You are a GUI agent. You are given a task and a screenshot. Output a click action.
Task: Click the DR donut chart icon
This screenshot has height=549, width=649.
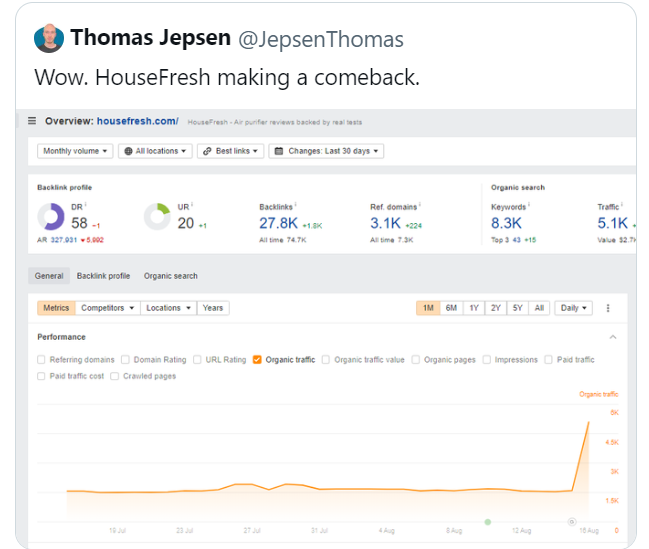[x=51, y=216]
